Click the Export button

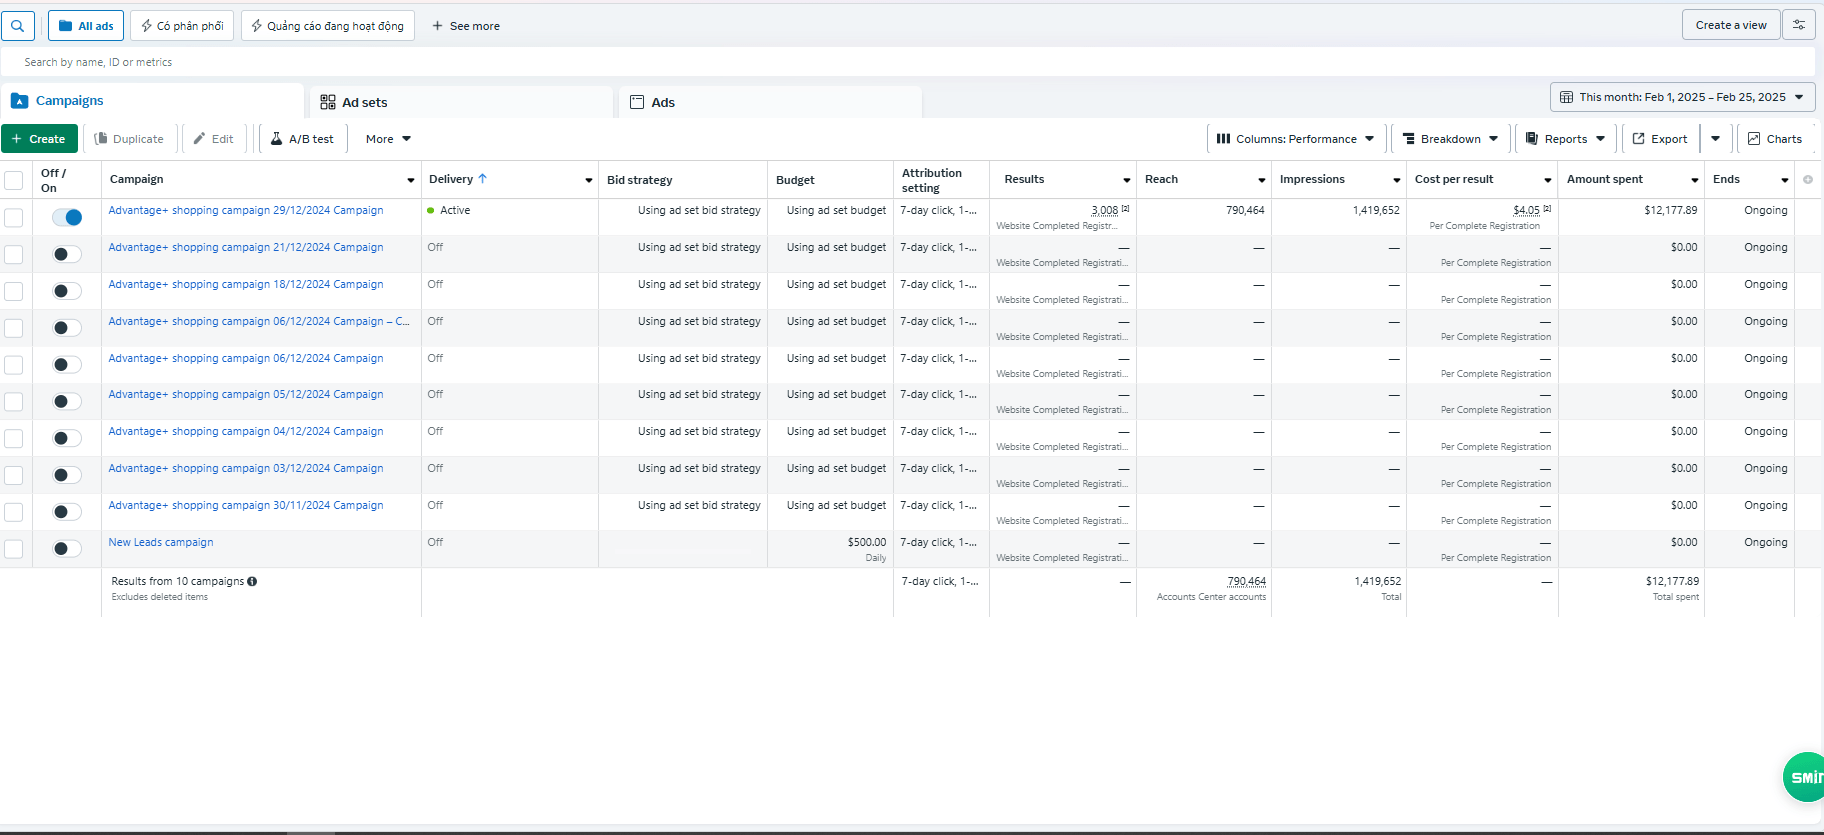[1659, 139]
